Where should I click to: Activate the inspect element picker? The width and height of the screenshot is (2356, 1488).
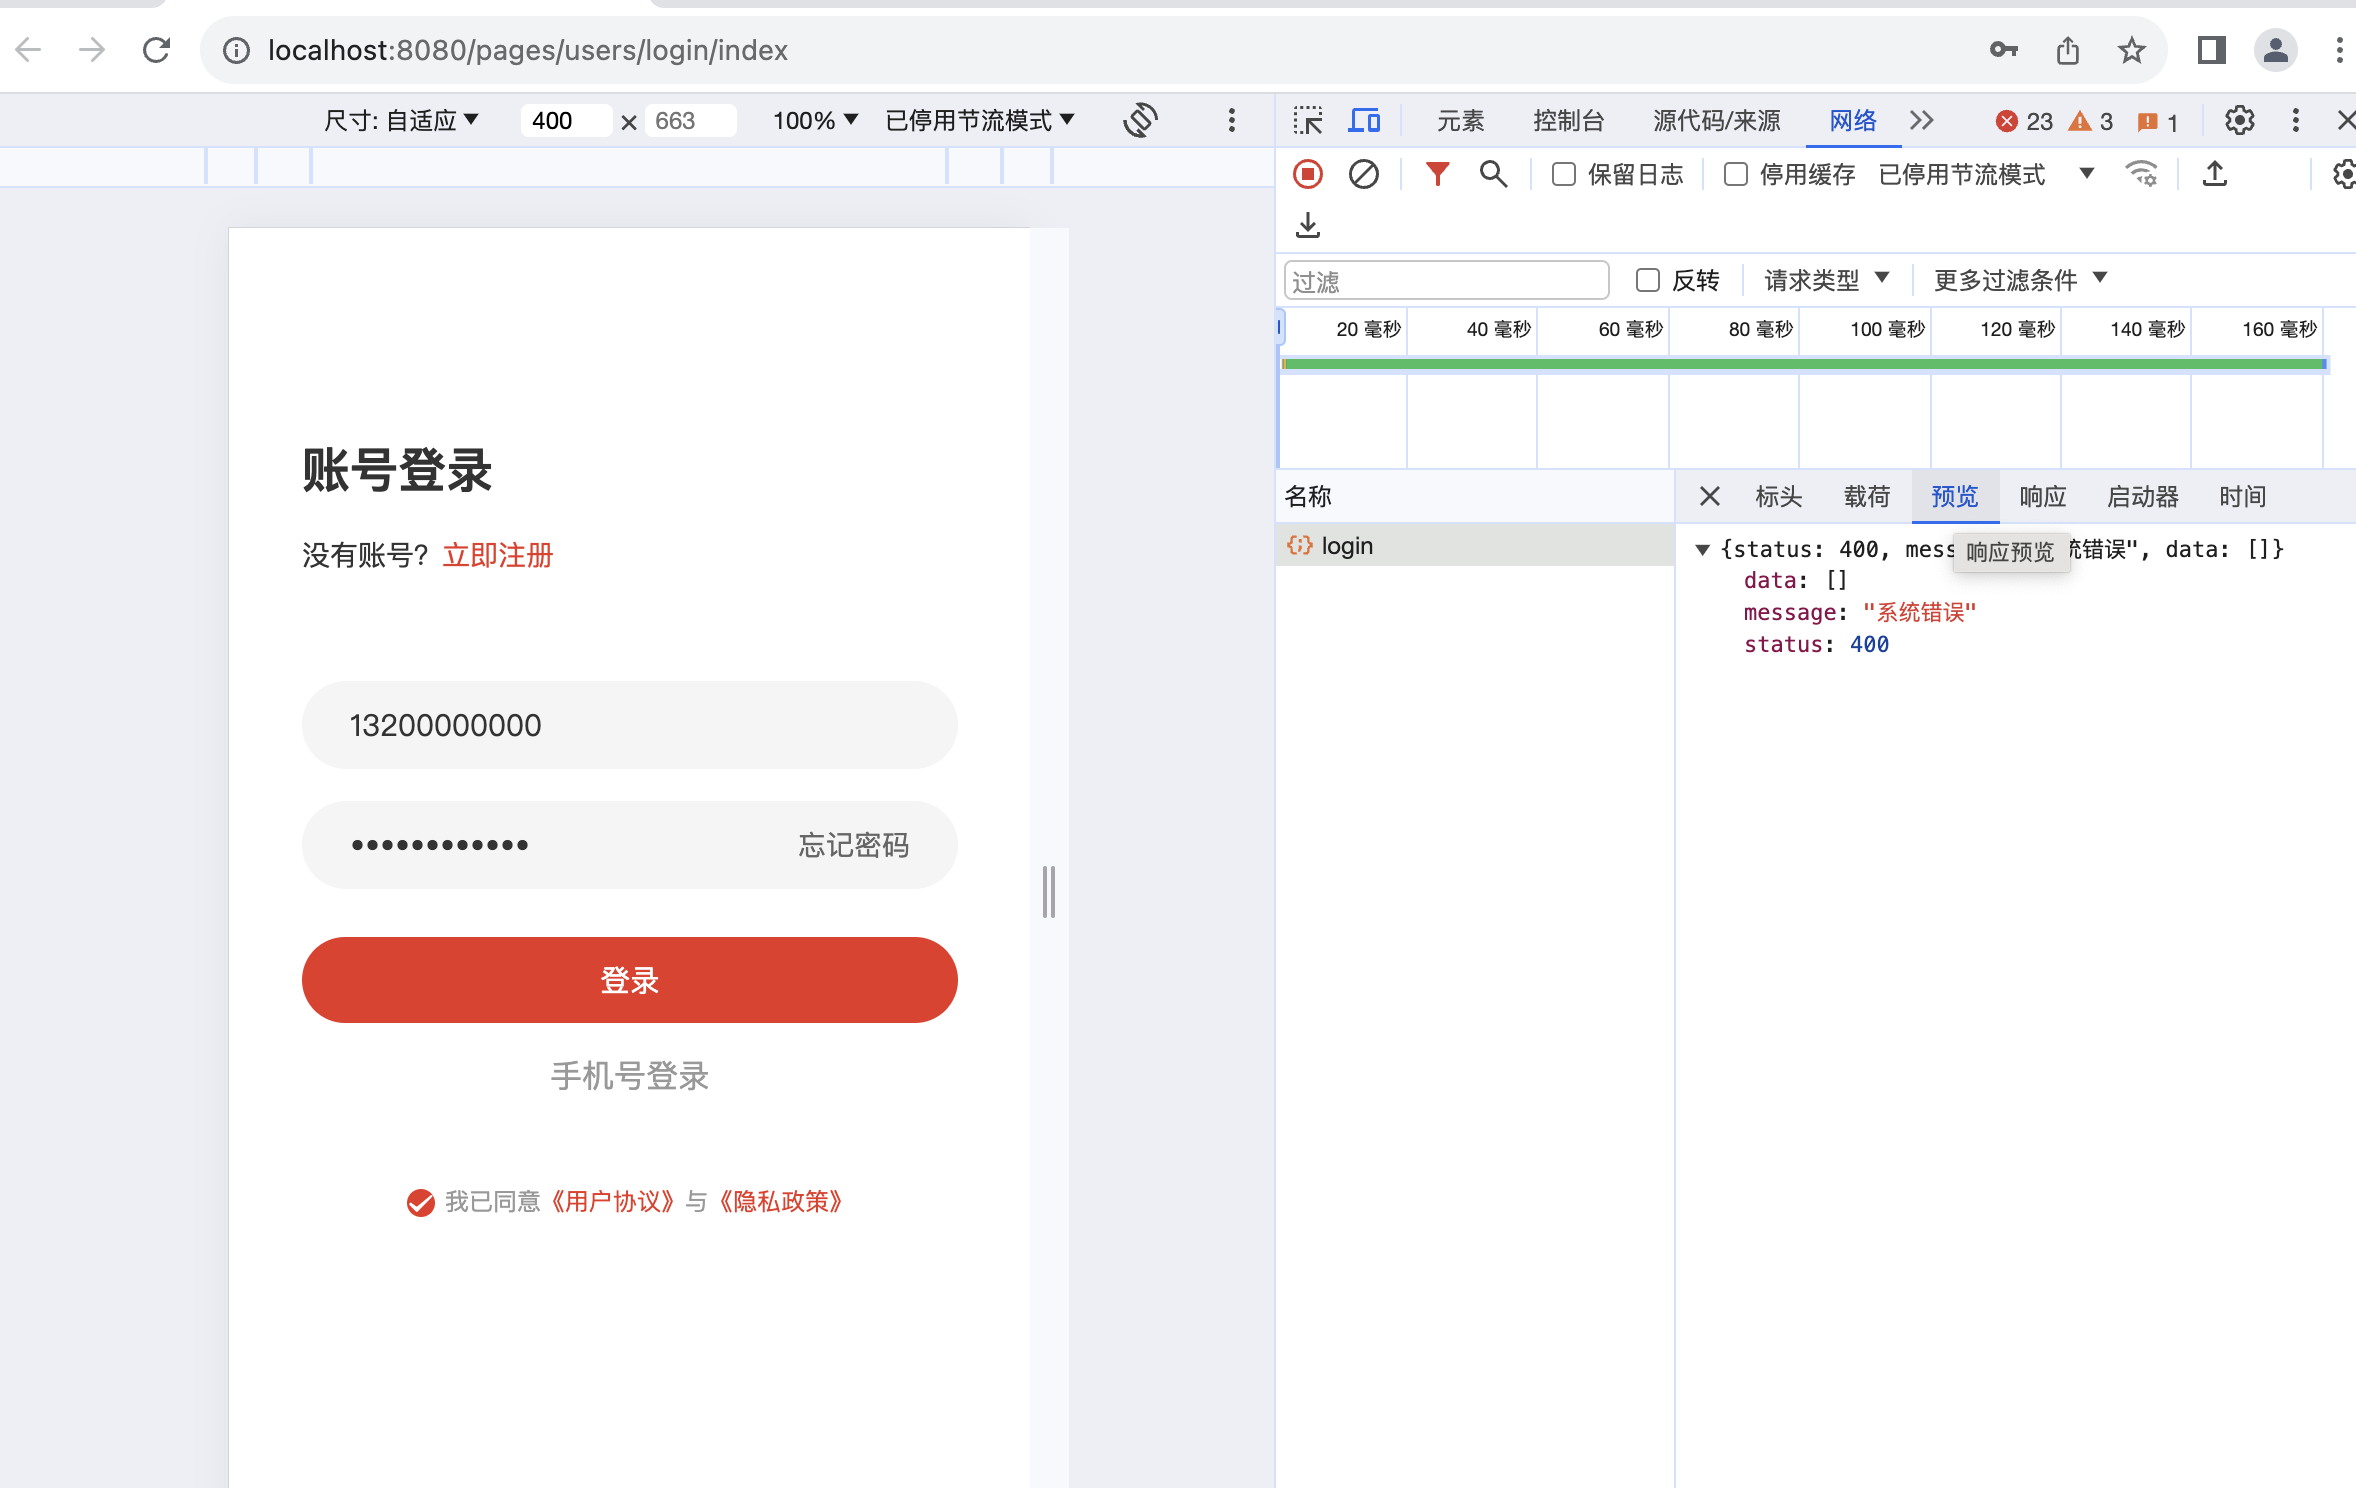(1308, 121)
